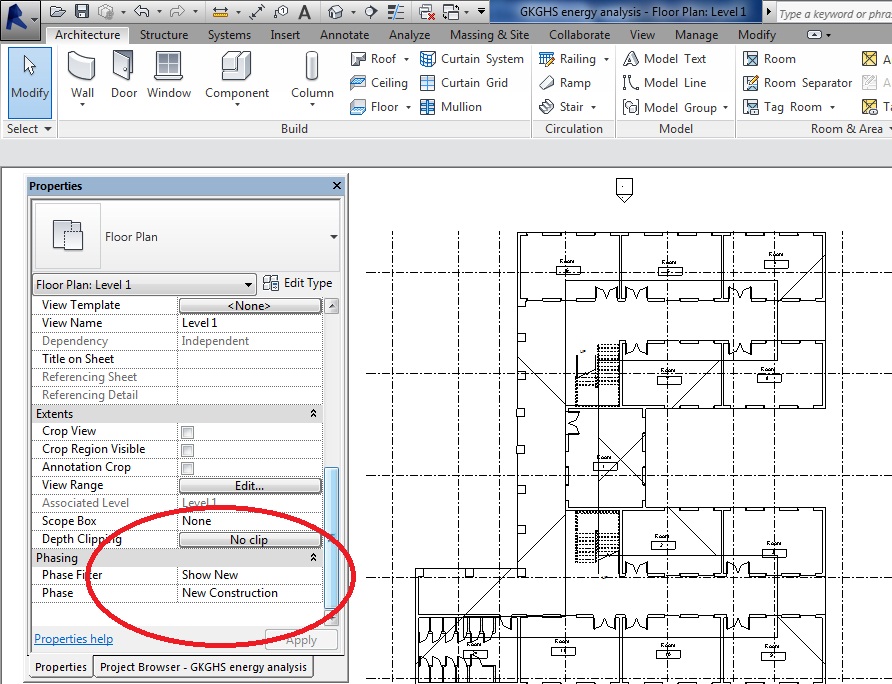Select the Ramp tool

click(x=565, y=83)
